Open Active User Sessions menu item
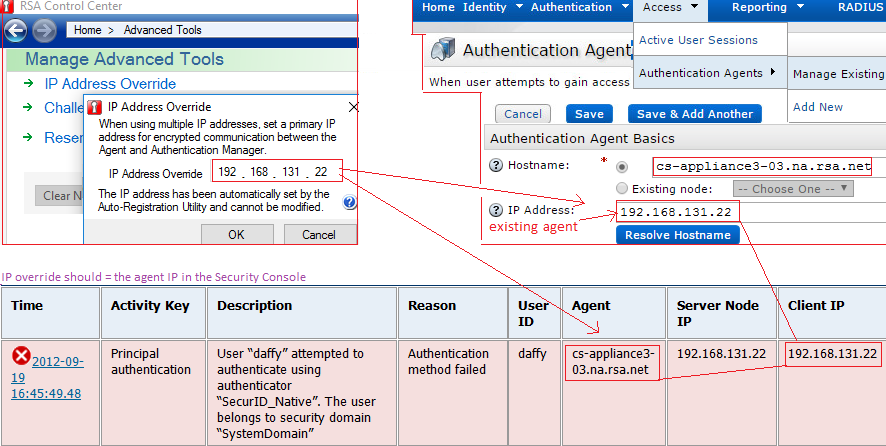 [x=698, y=40]
